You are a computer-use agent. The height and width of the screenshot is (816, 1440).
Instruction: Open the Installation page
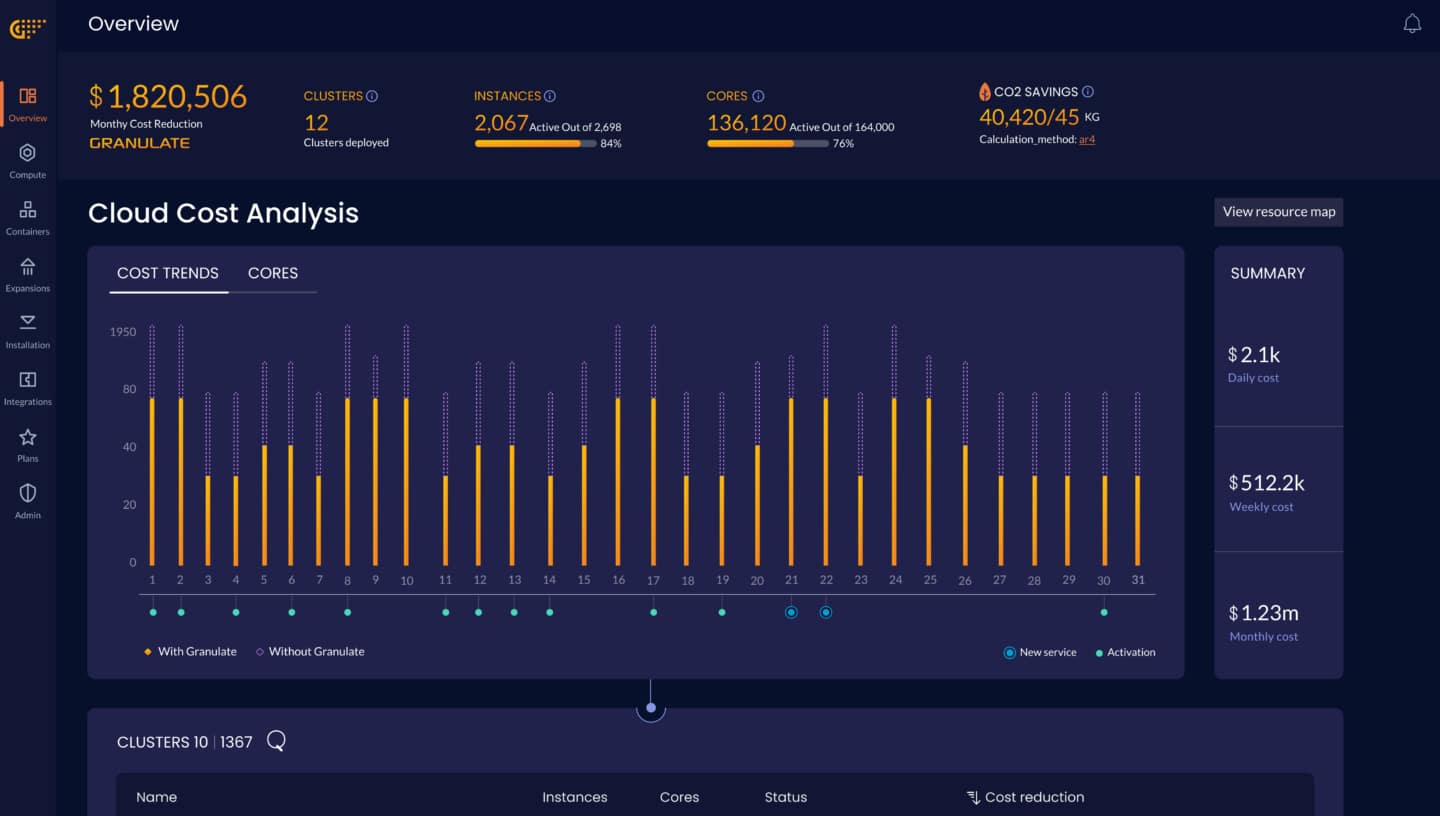pyautogui.click(x=28, y=331)
